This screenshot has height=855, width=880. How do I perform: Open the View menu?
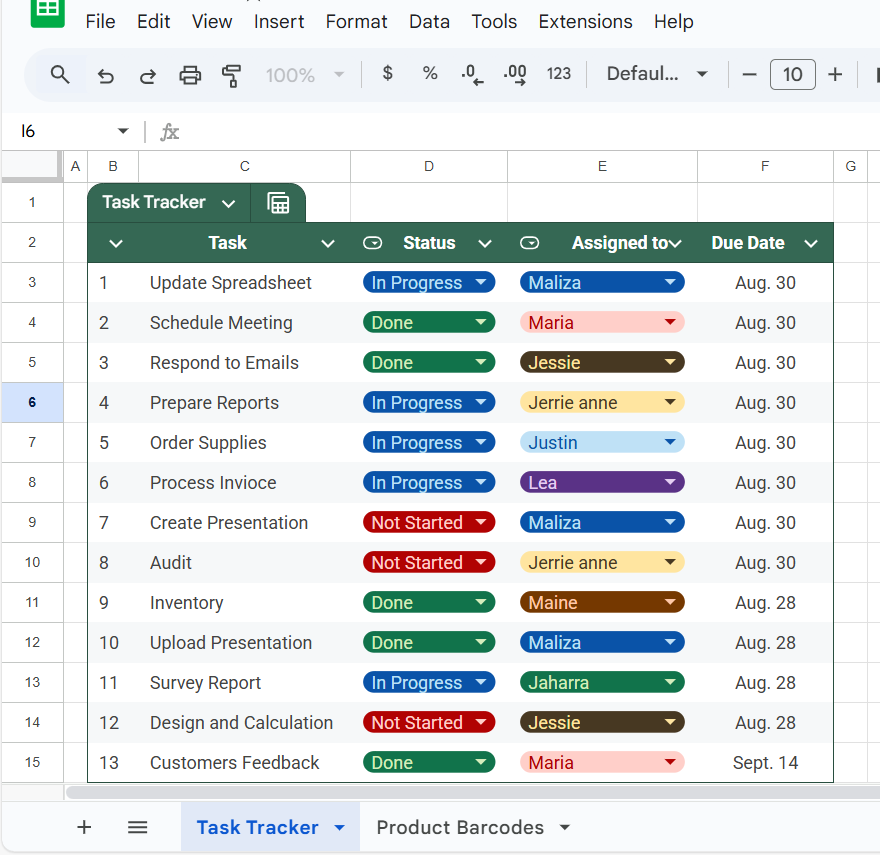click(x=212, y=21)
